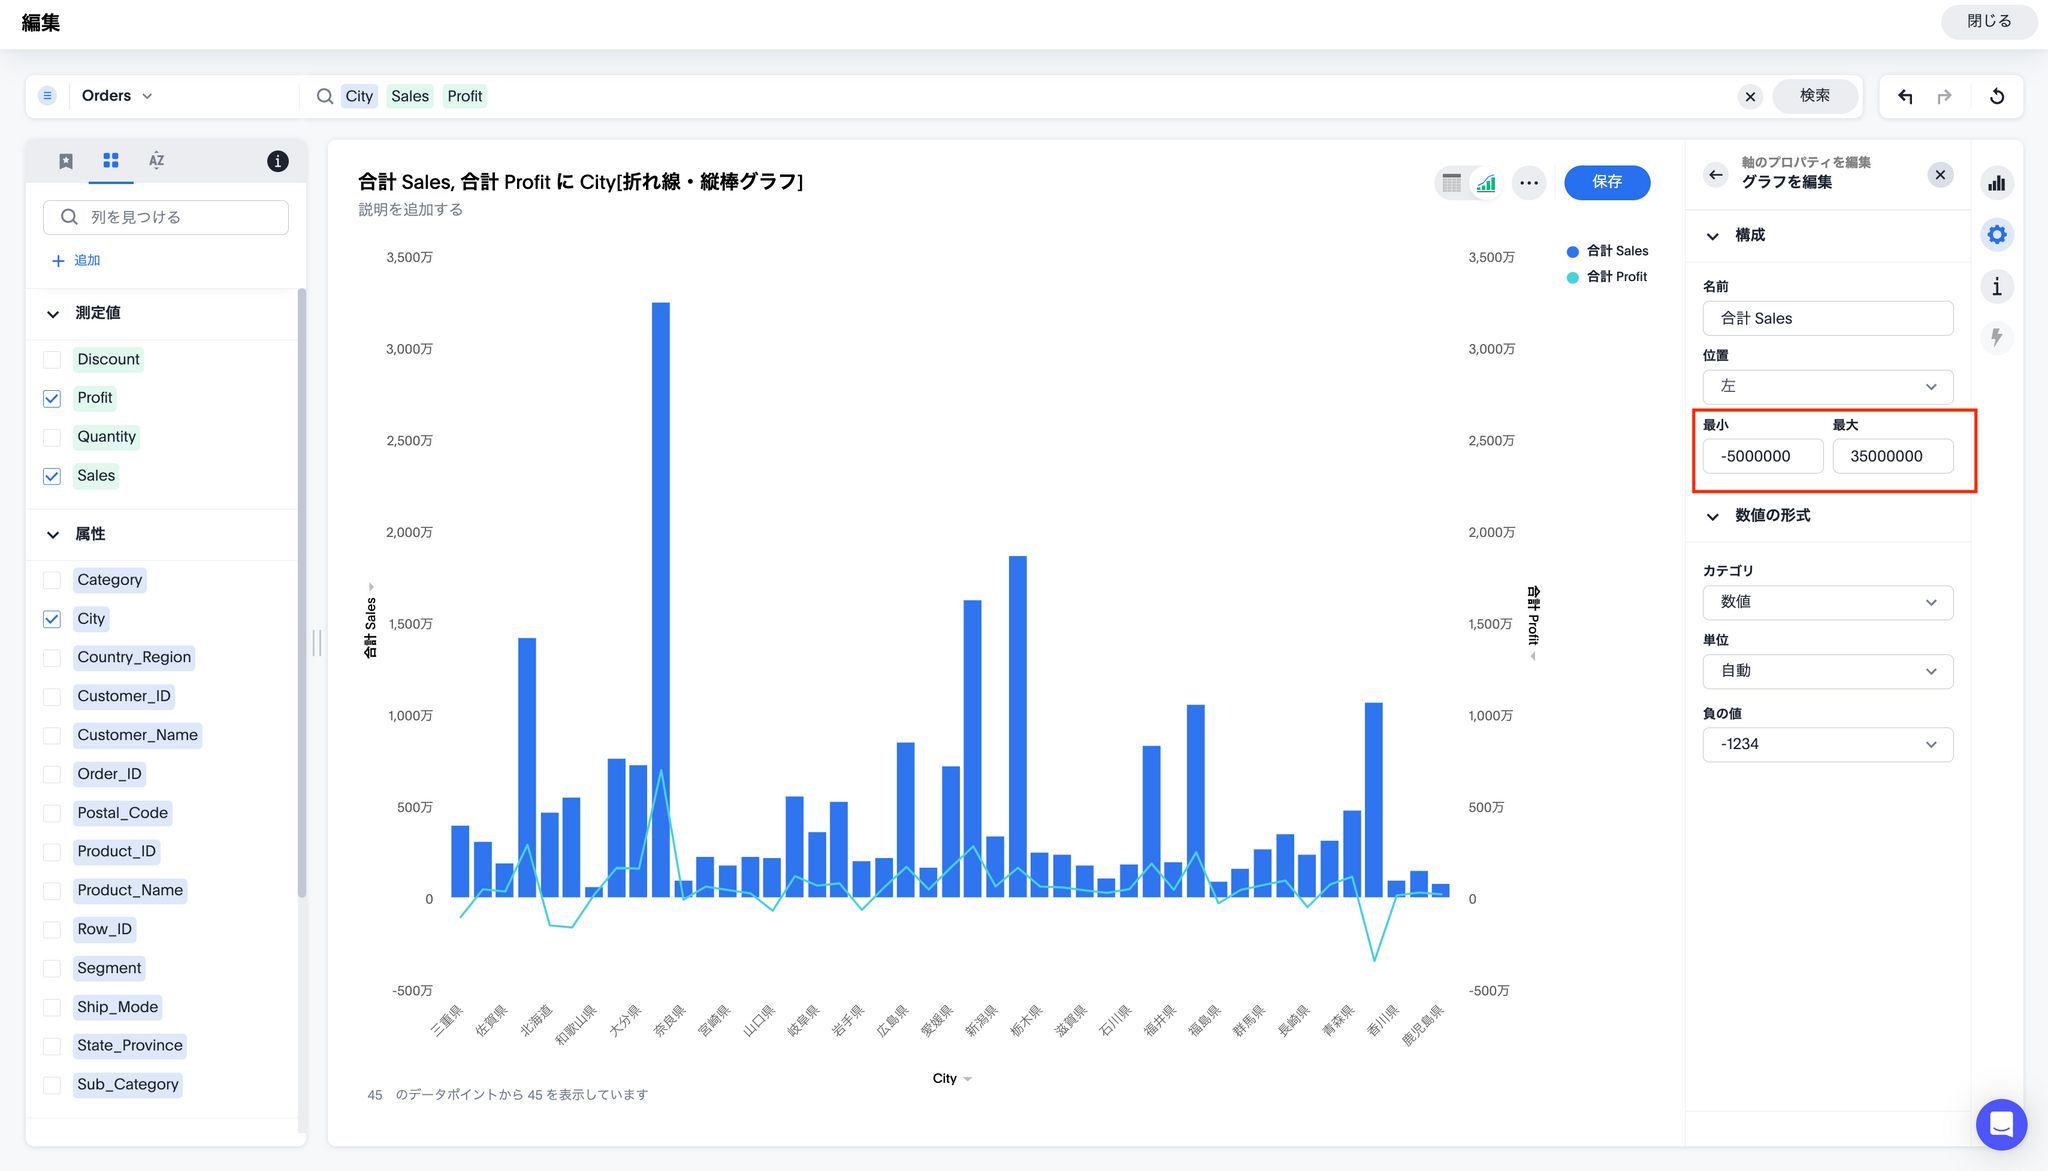
Task: Select the City token in search bar
Action: 359,96
